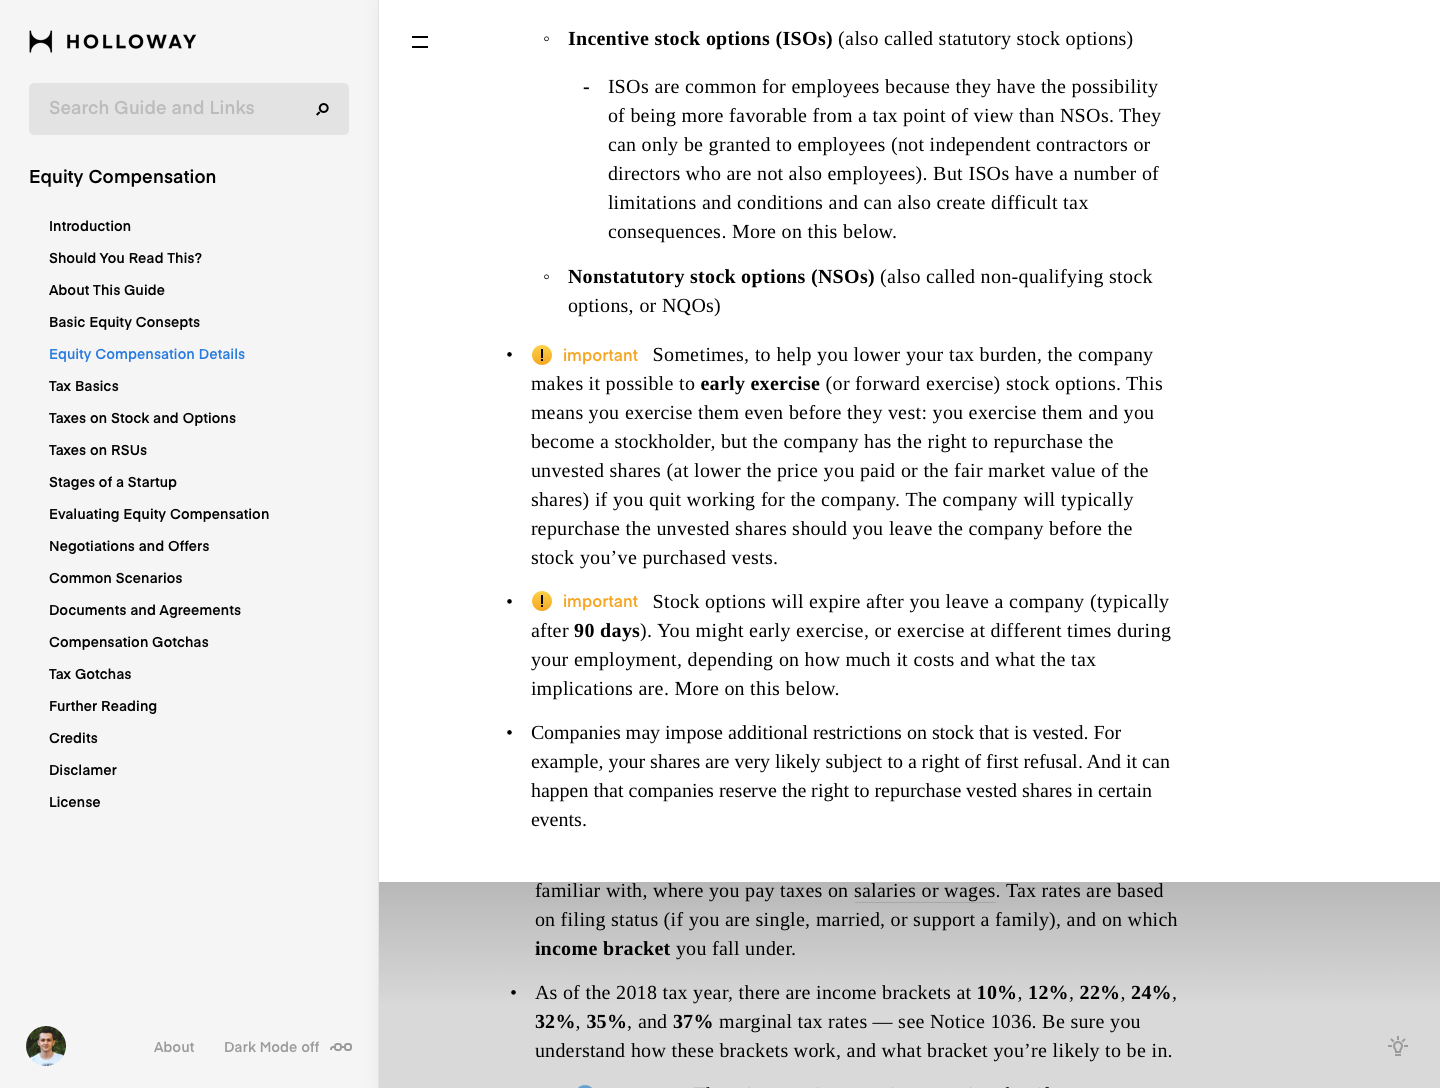Image resolution: width=1440 pixels, height=1088 pixels.
Task: Open Compensation Gotchas section
Action: click(129, 642)
